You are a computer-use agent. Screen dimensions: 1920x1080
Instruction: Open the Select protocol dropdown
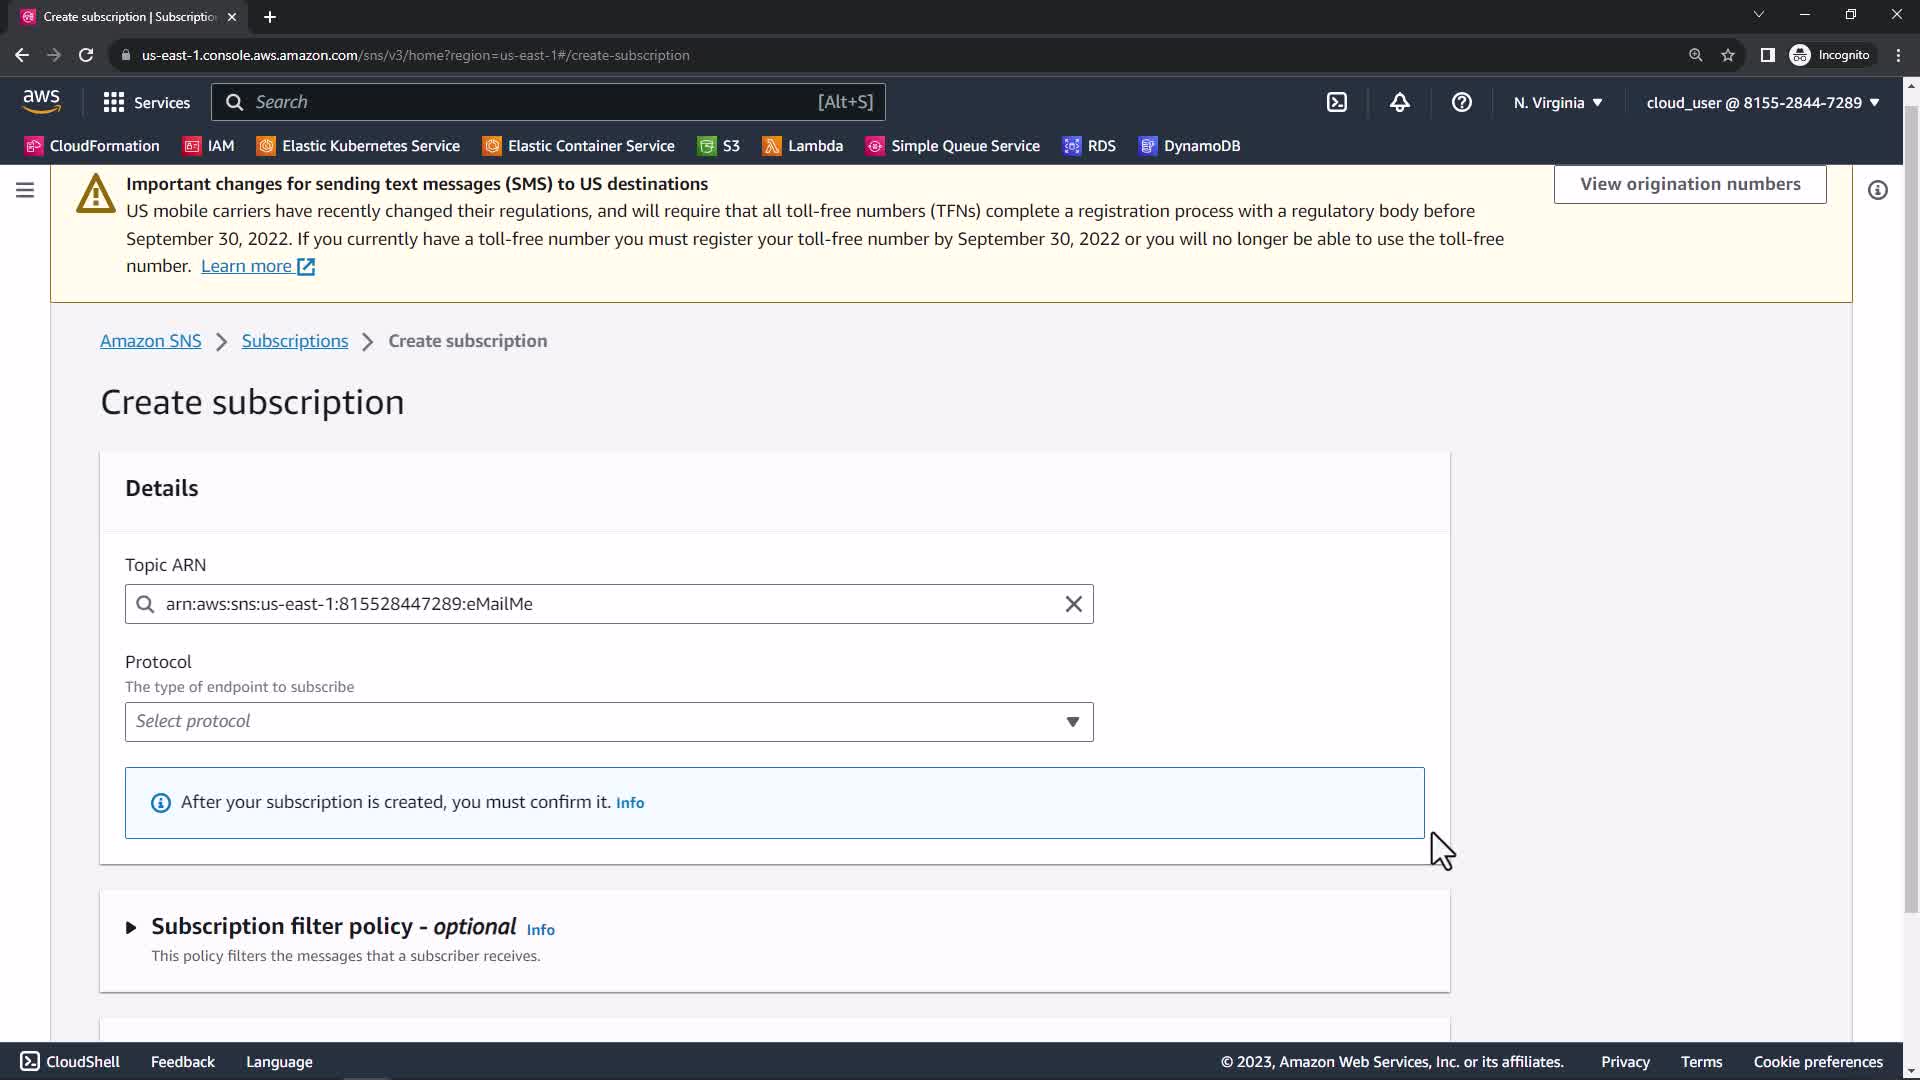(x=608, y=721)
